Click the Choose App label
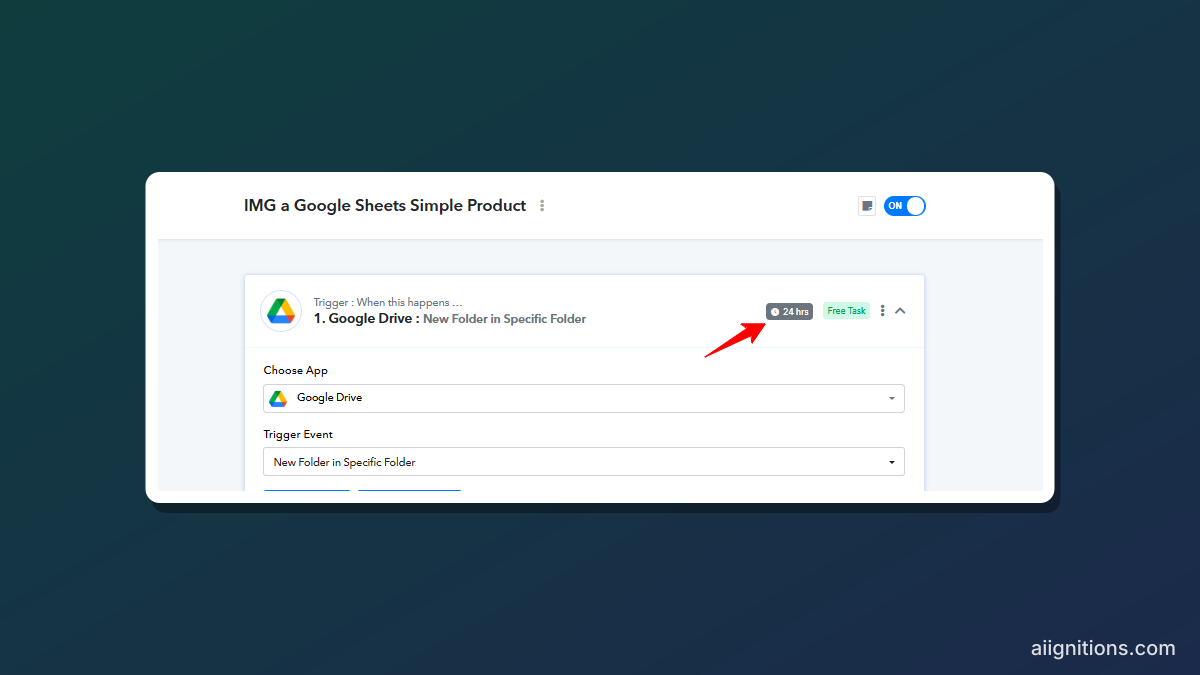Viewport: 1200px width, 675px height. [296, 370]
